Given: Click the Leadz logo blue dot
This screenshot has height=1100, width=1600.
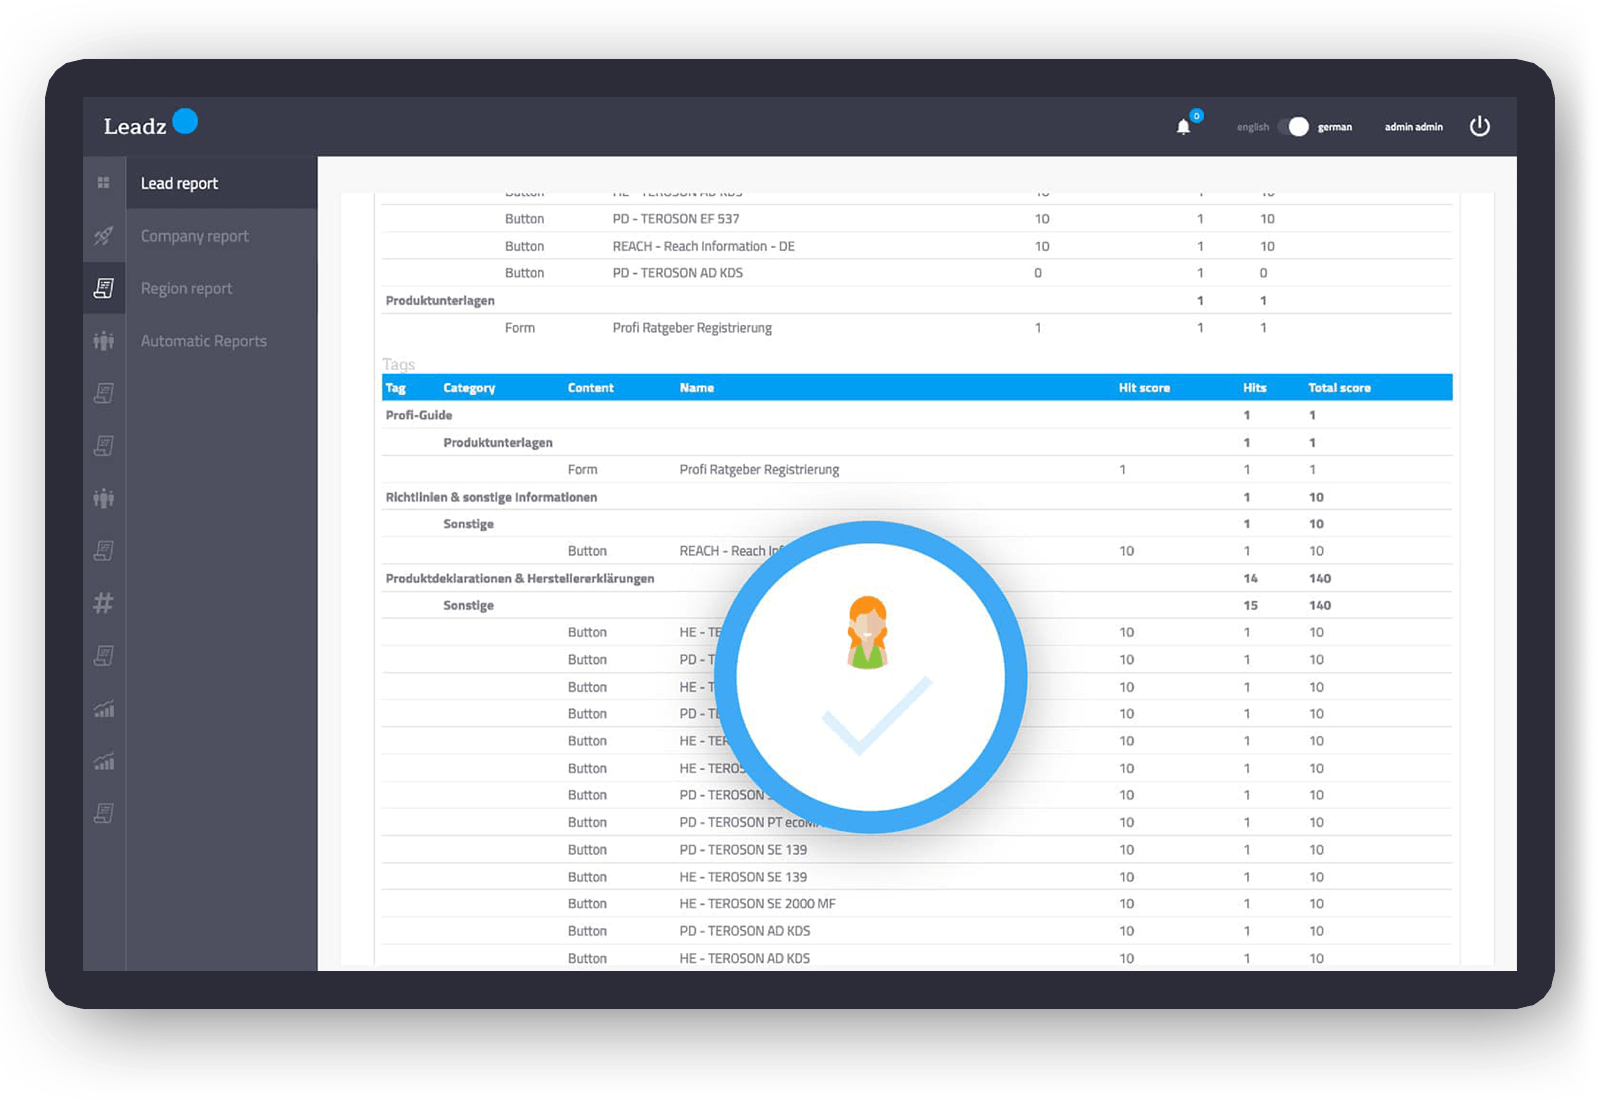Looking at the screenshot, I should [x=184, y=122].
